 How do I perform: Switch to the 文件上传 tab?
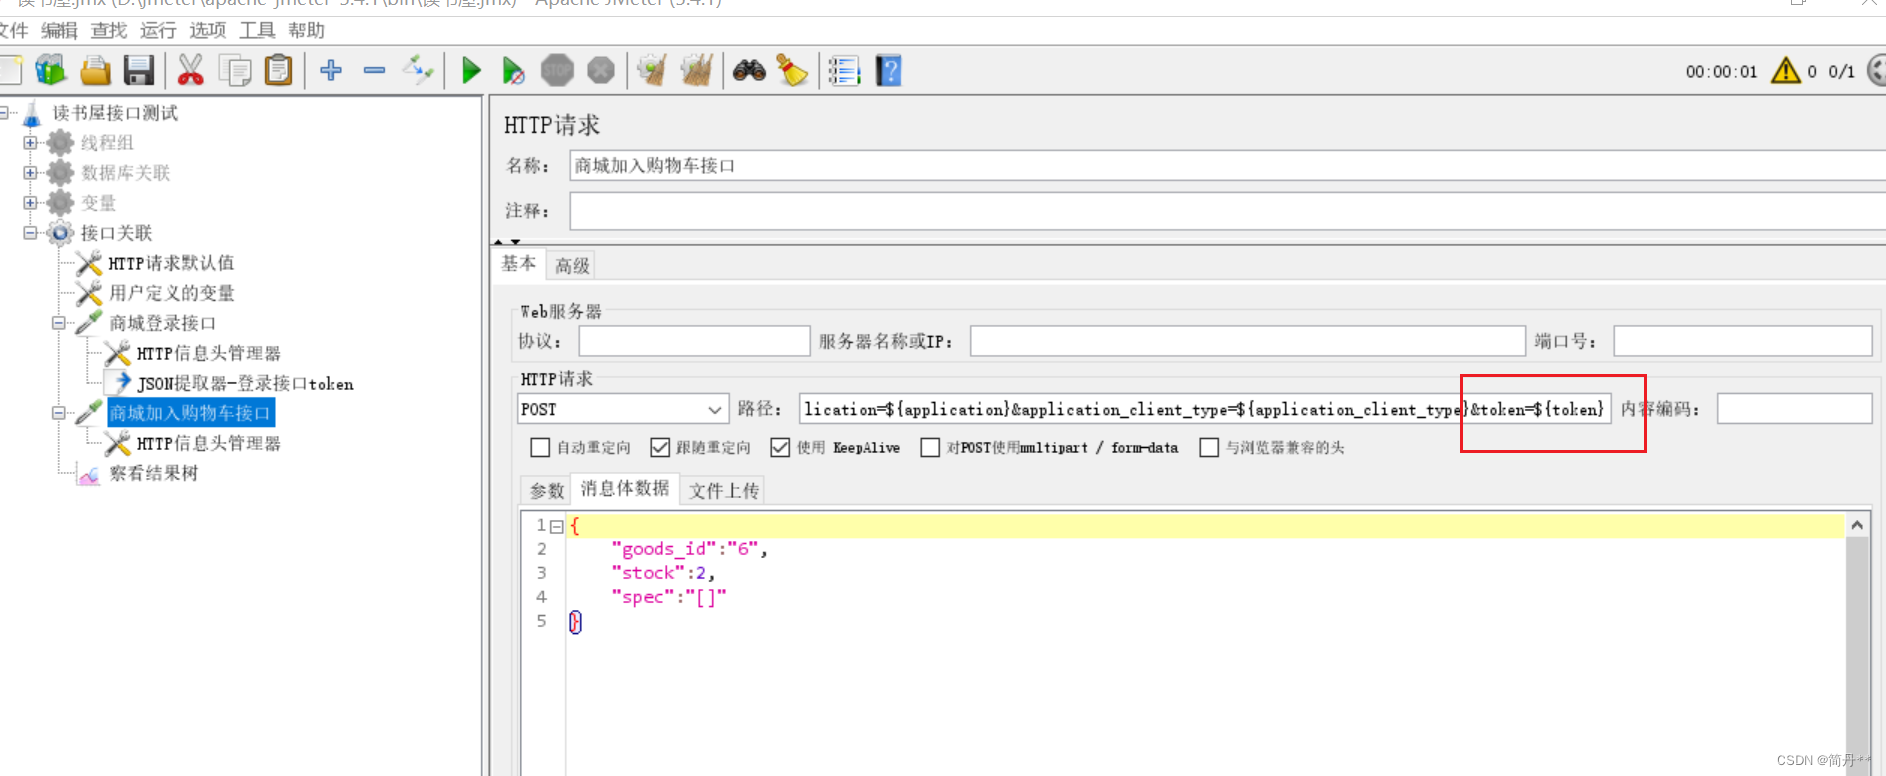pyautogui.click(x=724, y=490)
